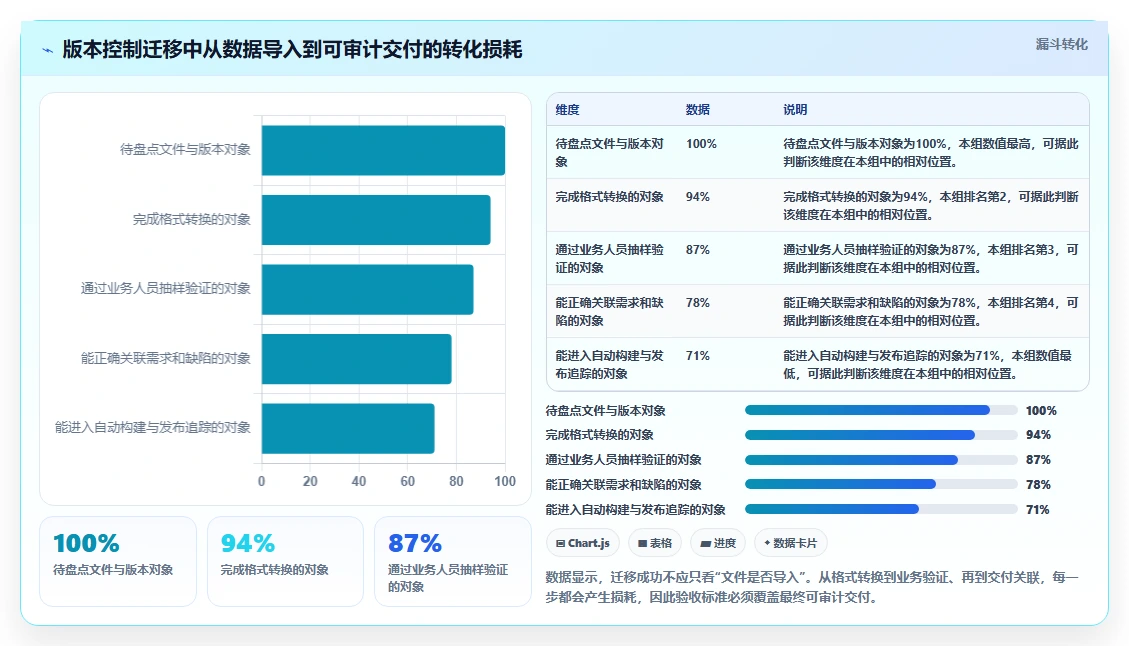Viewport: 1129px width, 646px height.
Task: Click the 100% value in the table
Action: point(701,144)
